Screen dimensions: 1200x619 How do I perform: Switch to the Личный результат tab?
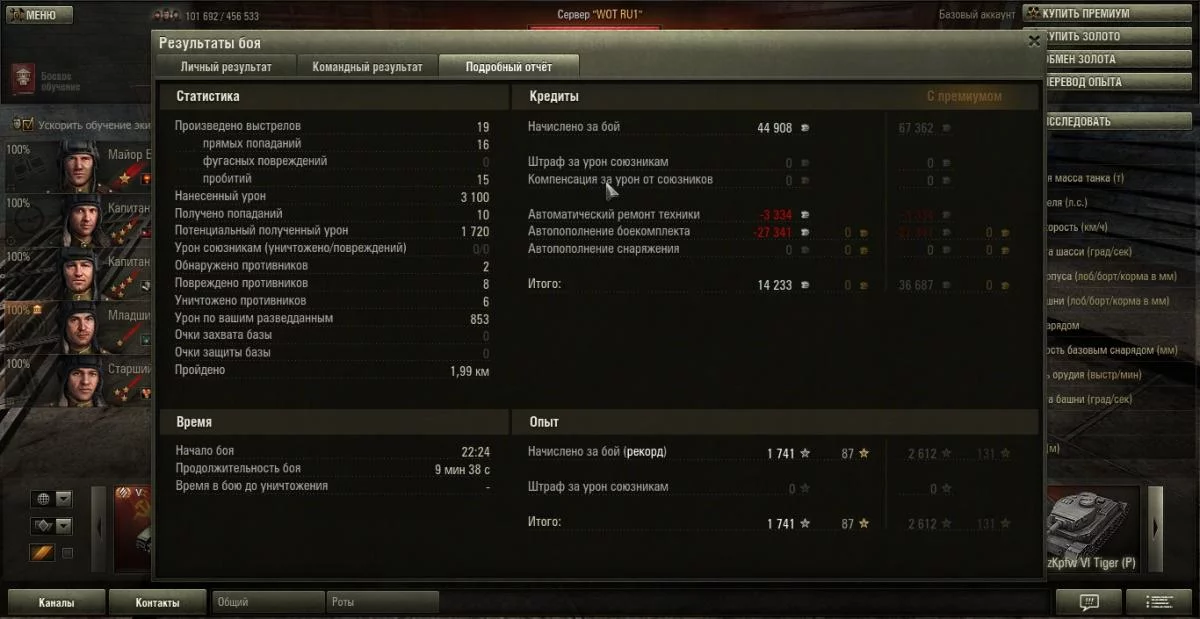coord(226,67)
